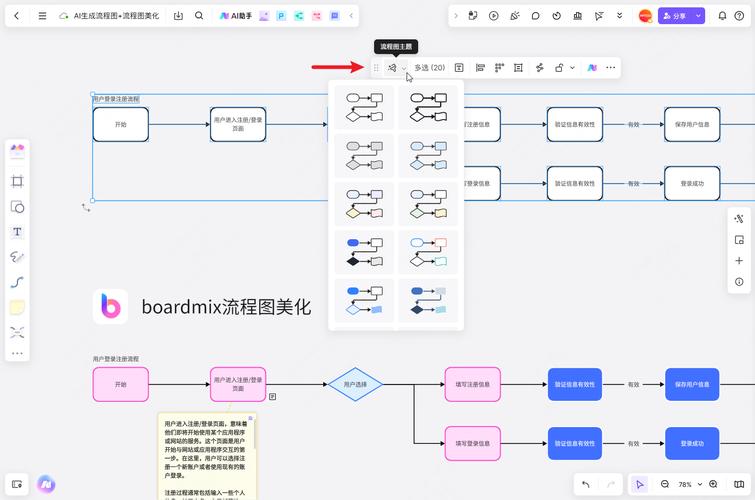Image resolution: width=755 pixels, height=500 pixels.
Task: Select the connector line tool
Action: point(17,282)
